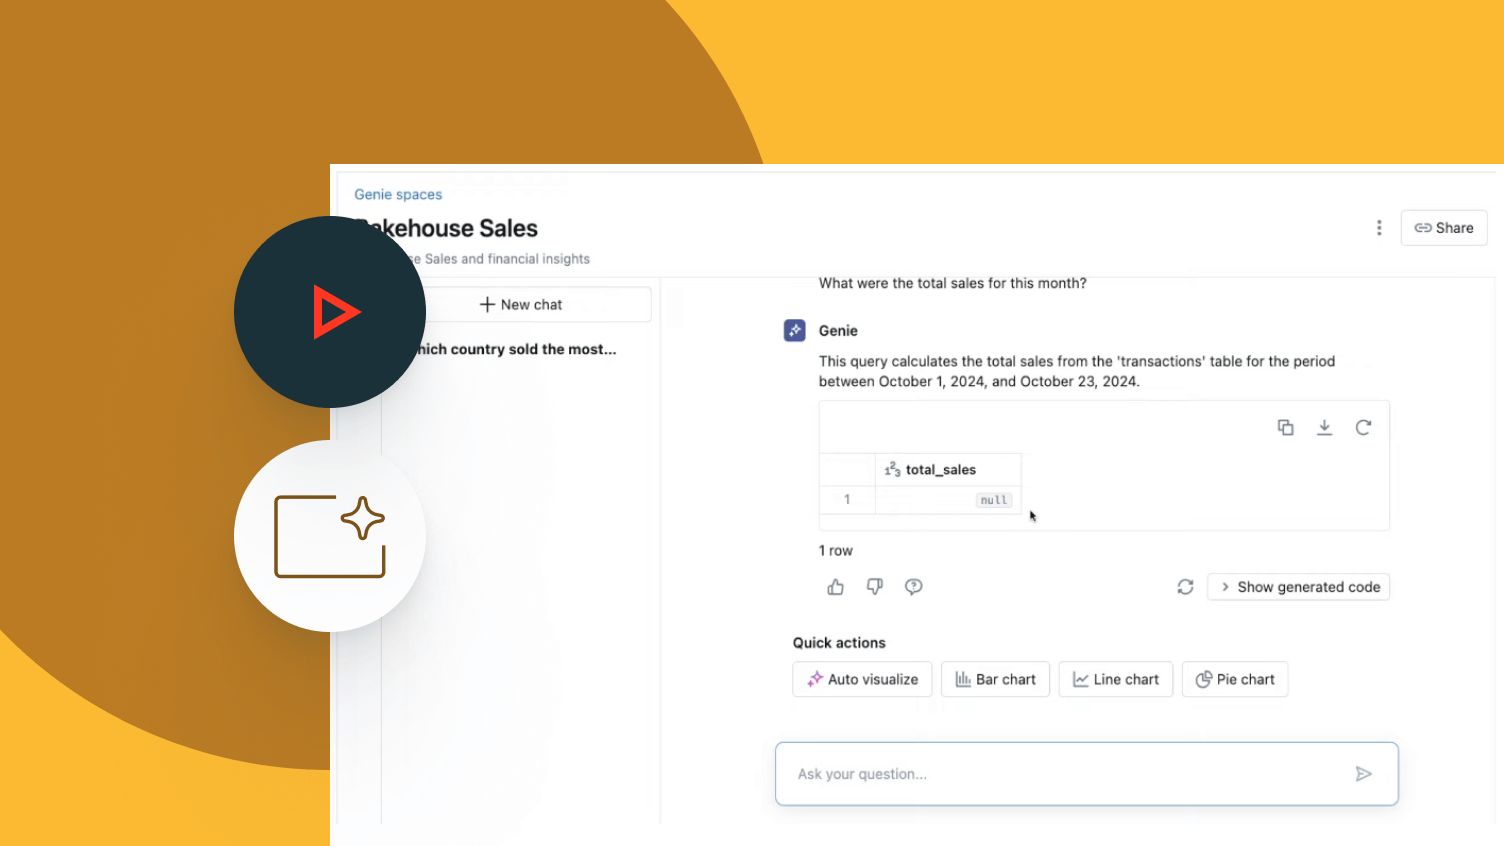The width and height of the screenshot is (1504, 846).
Task: Copy the result table with the copy icon
Action: 1286,427
